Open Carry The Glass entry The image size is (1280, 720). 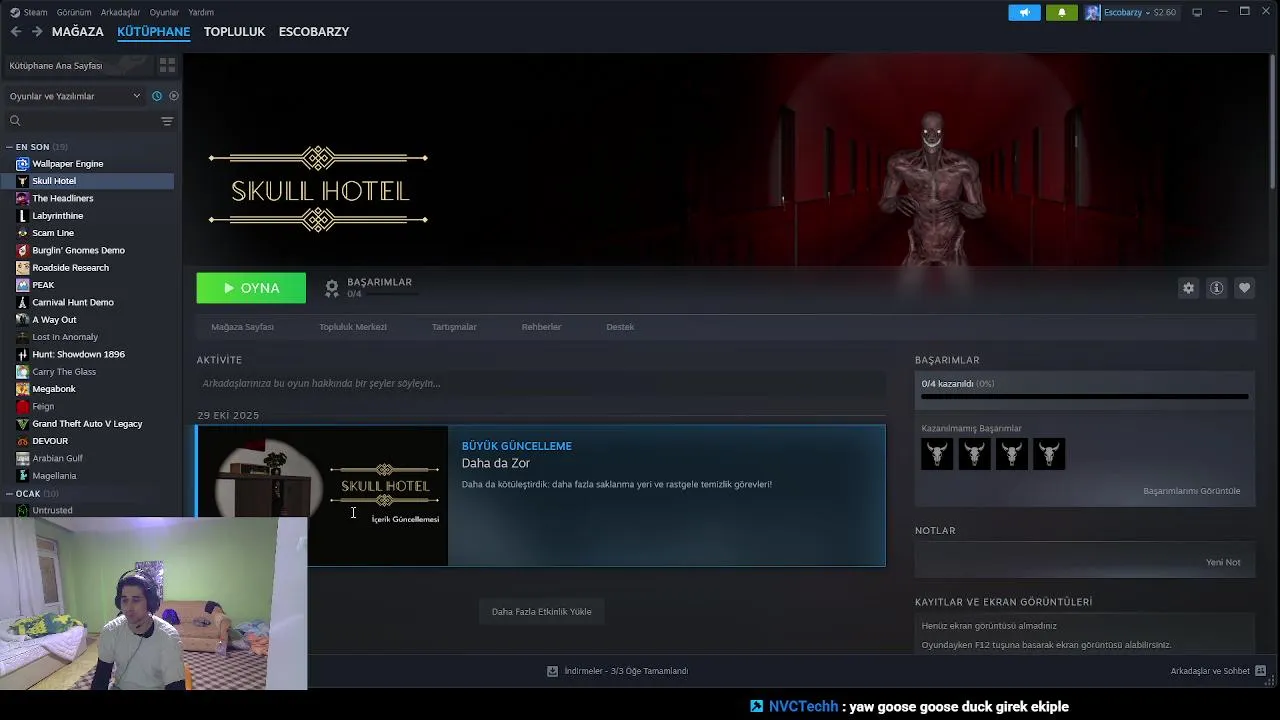click(x=64, y=372)
